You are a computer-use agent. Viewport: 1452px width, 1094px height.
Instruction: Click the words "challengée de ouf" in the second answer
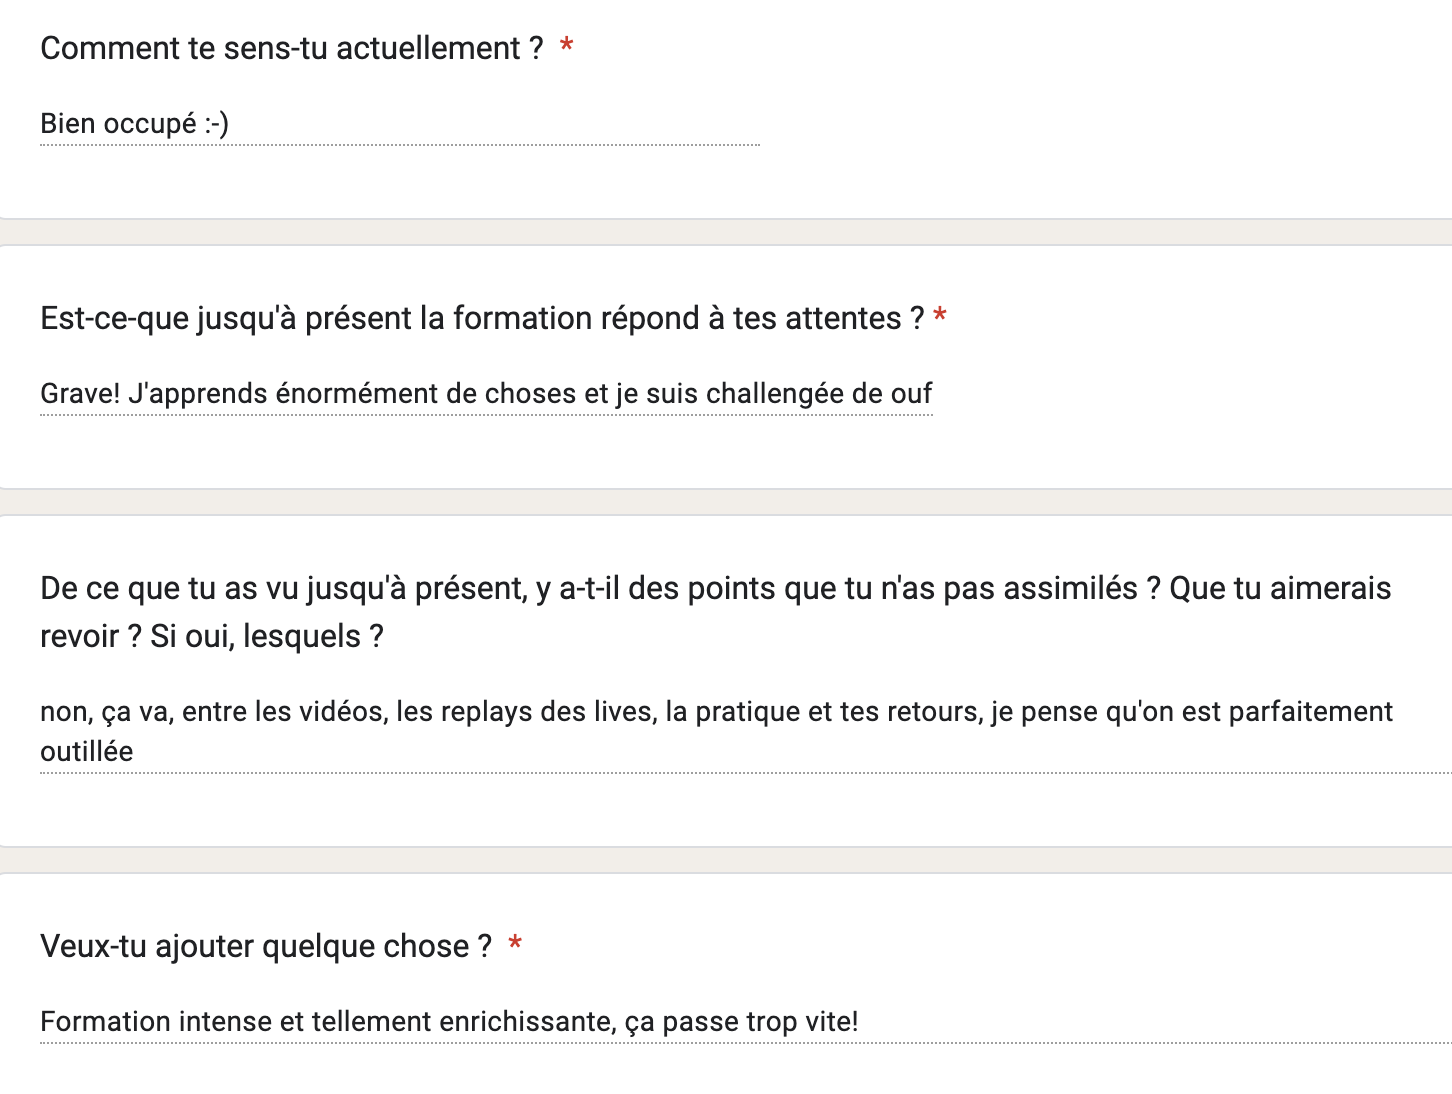pyautogui.click(x=819, y=394)
